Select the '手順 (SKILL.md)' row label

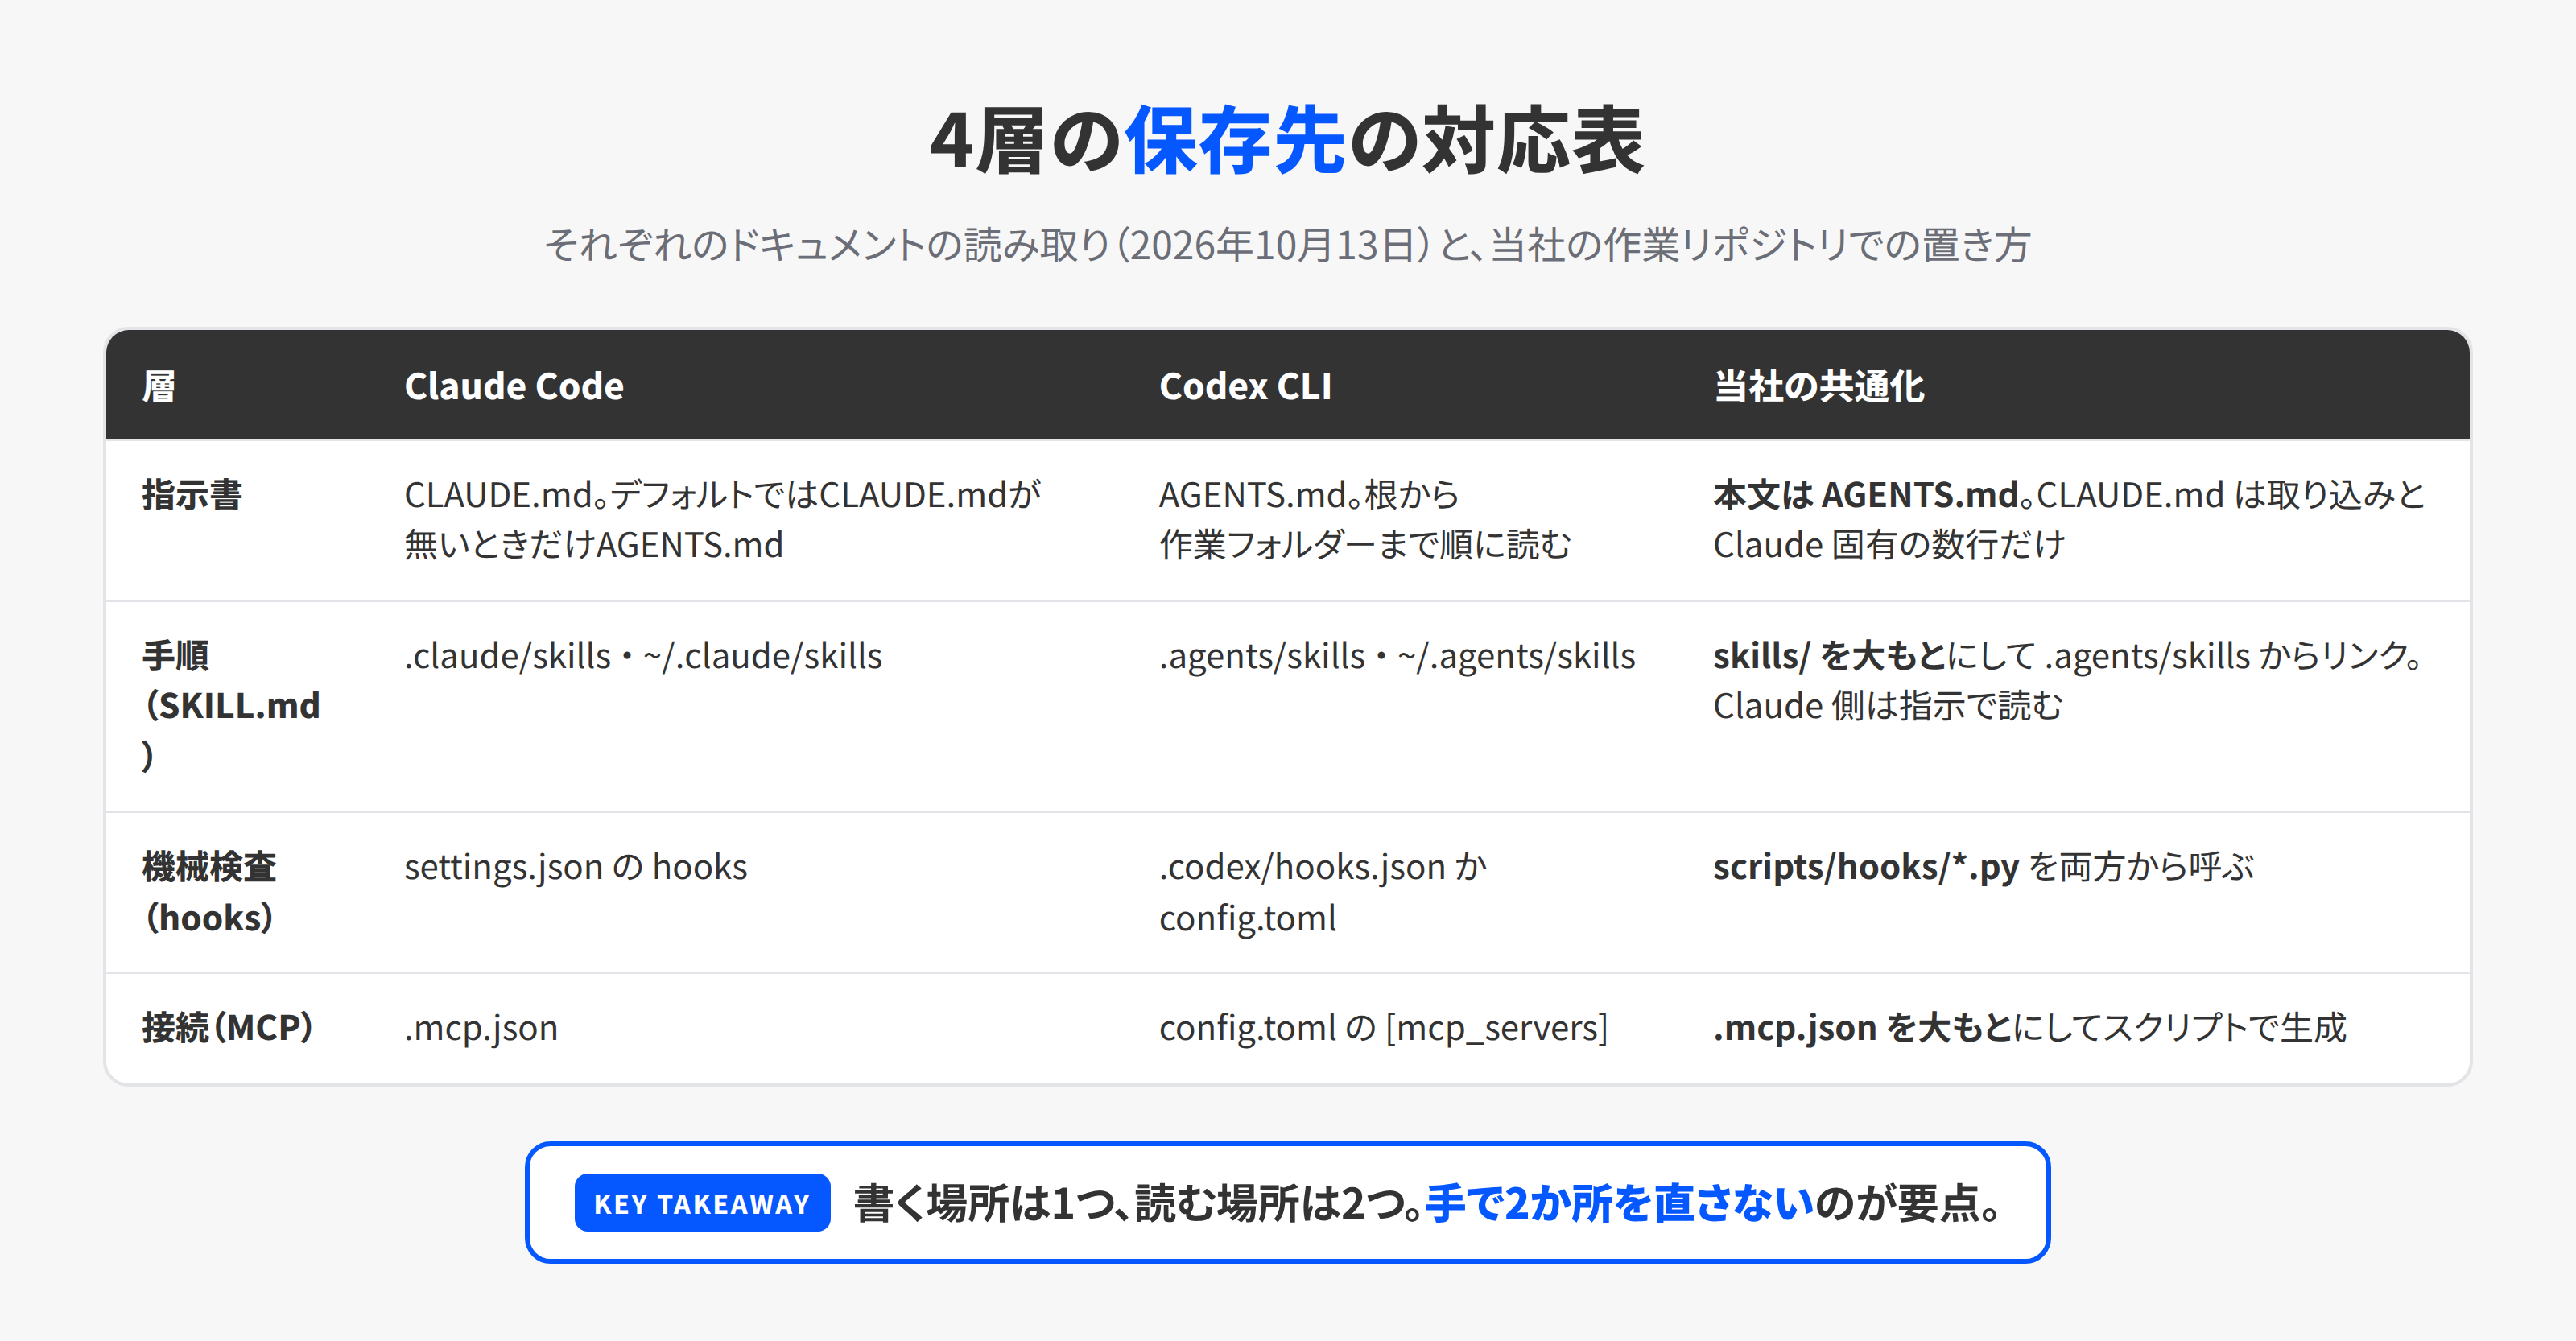point(231,706)
